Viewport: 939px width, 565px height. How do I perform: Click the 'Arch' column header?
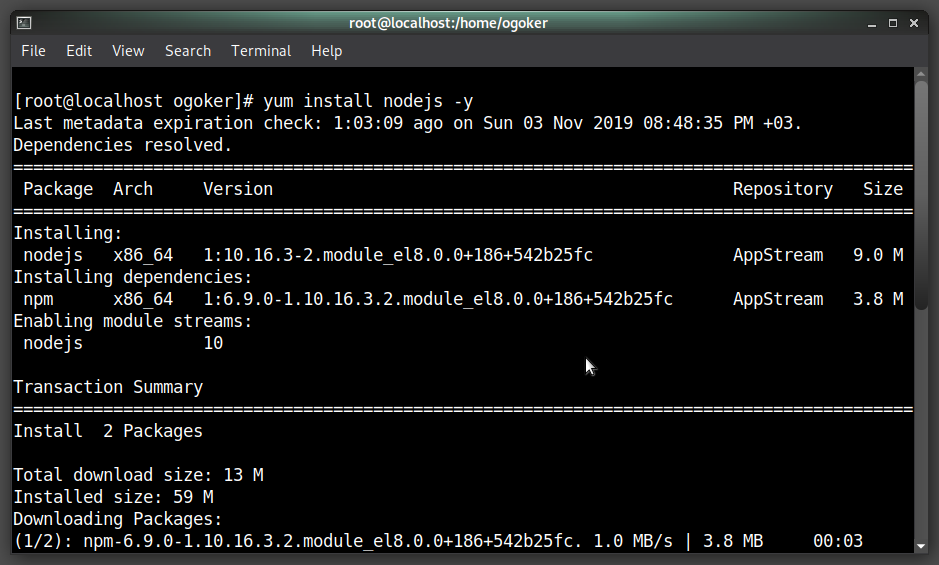[x=133, y=189]
